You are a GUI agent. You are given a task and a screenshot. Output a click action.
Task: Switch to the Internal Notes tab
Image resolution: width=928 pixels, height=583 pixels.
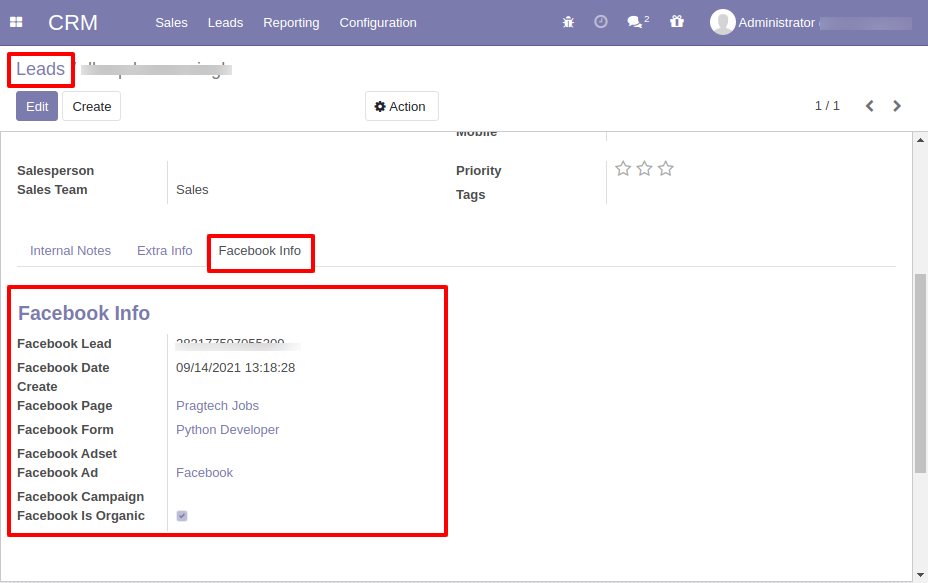click(70, 251)
